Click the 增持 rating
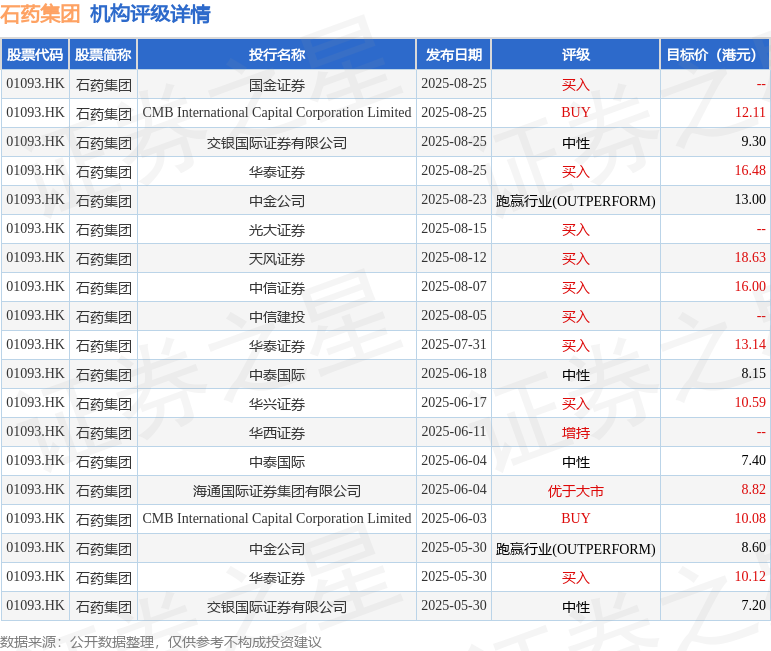This screenshot has width=771, height=651. [x=576, y=433]
